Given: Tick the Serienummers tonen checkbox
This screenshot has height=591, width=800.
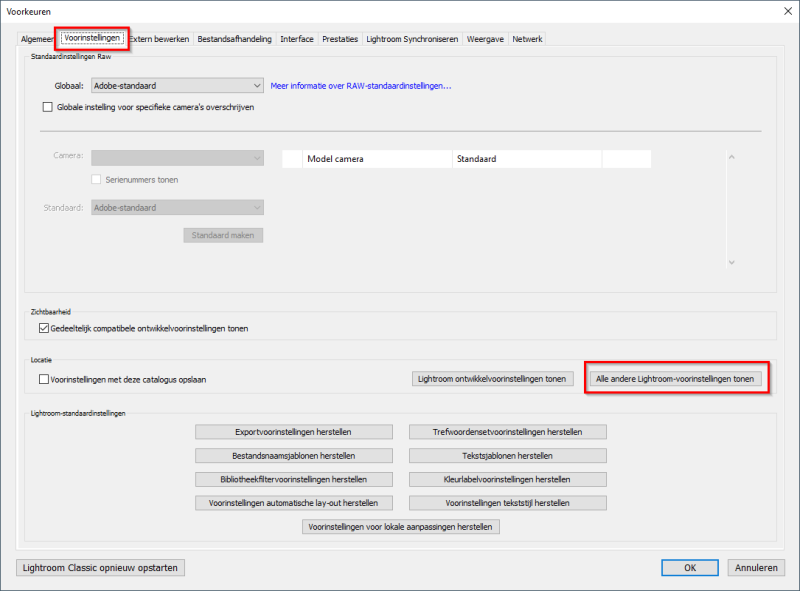Looking at the screenshot, I should [96, 180].
